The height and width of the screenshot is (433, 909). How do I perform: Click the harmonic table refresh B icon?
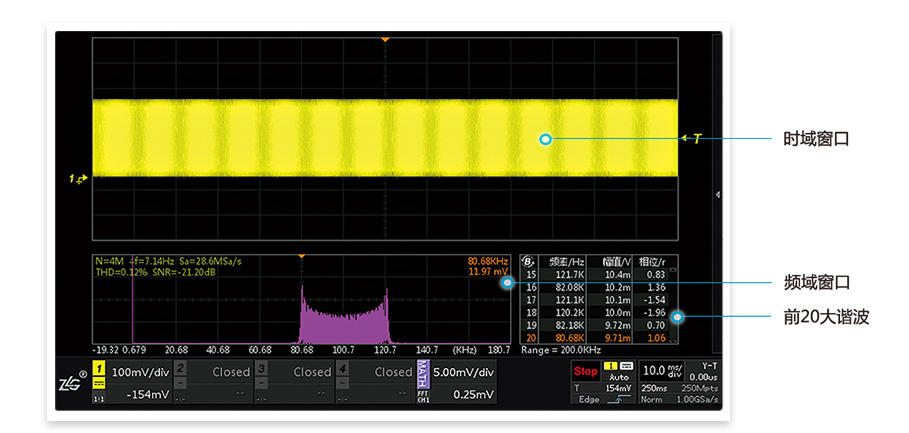(x=528, y=263)
